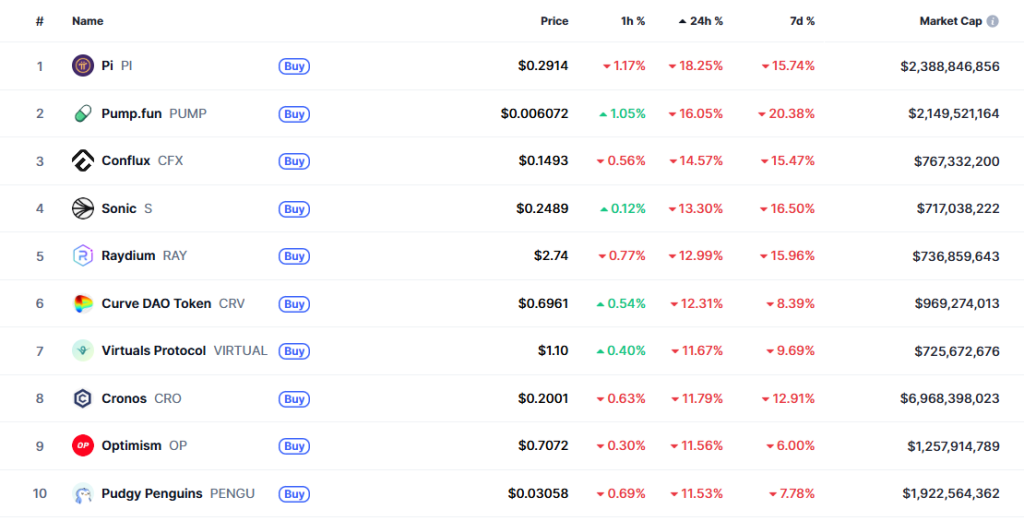Click the Sonic coin logo icon
1024x521 pixels.
83,209
